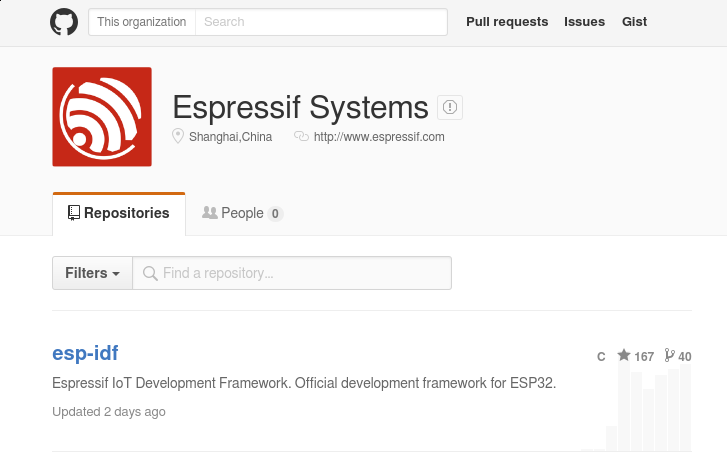Click the link icon before the website URL

(x=301, y=137)
